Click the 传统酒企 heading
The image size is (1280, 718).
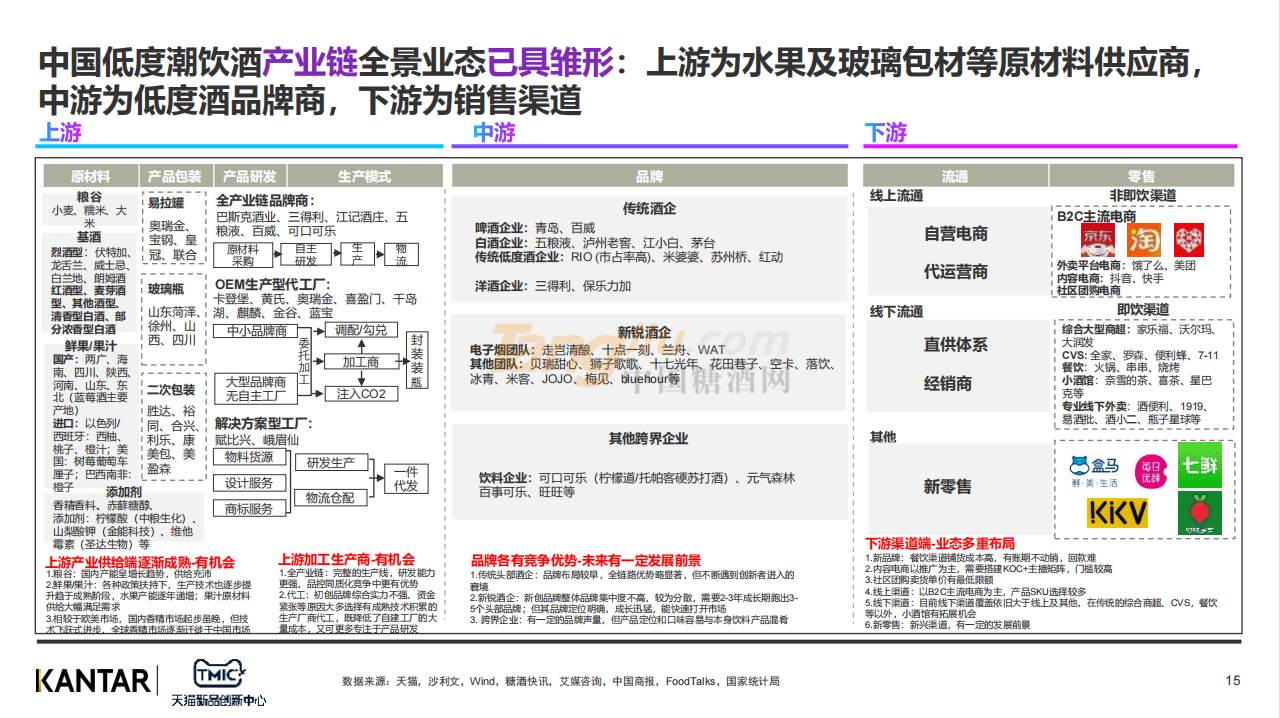click(649, 209)
